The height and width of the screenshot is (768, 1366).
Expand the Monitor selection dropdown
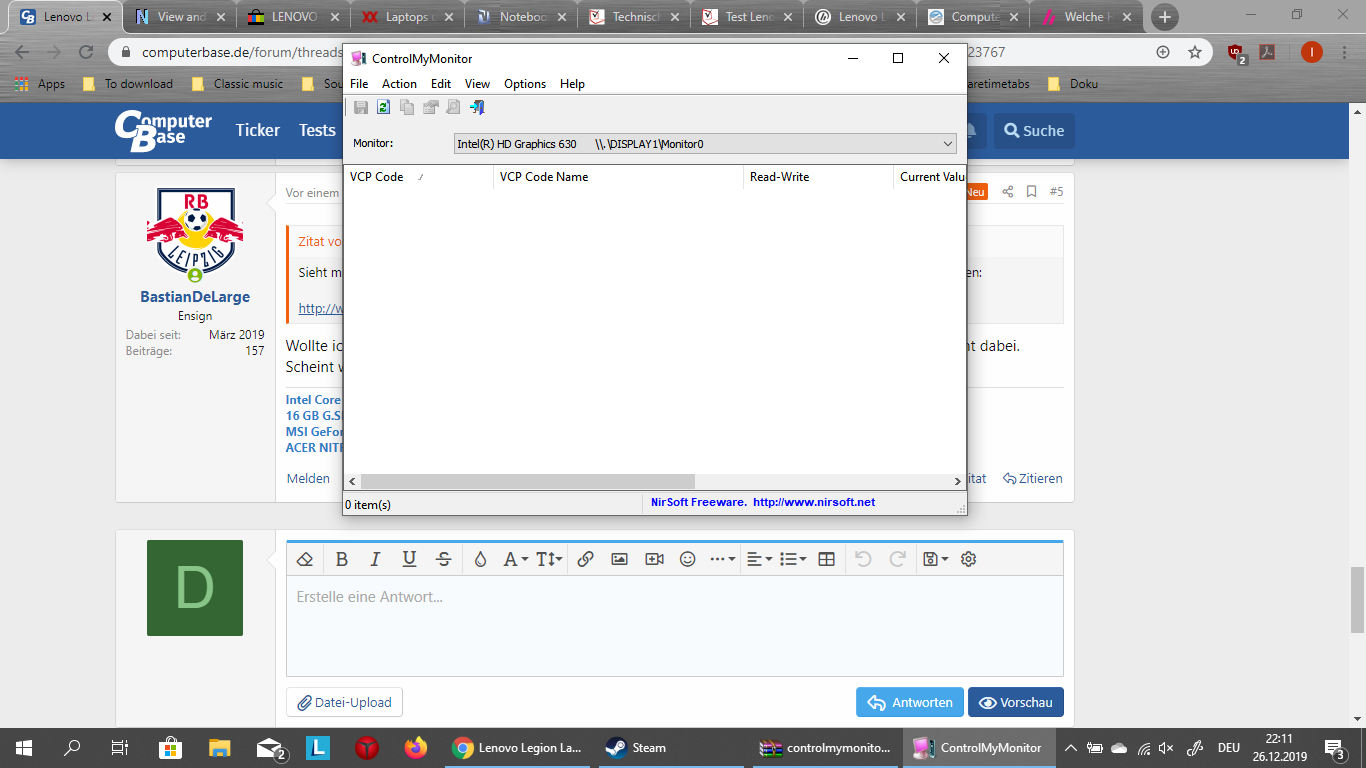click(x=705, y=144)
